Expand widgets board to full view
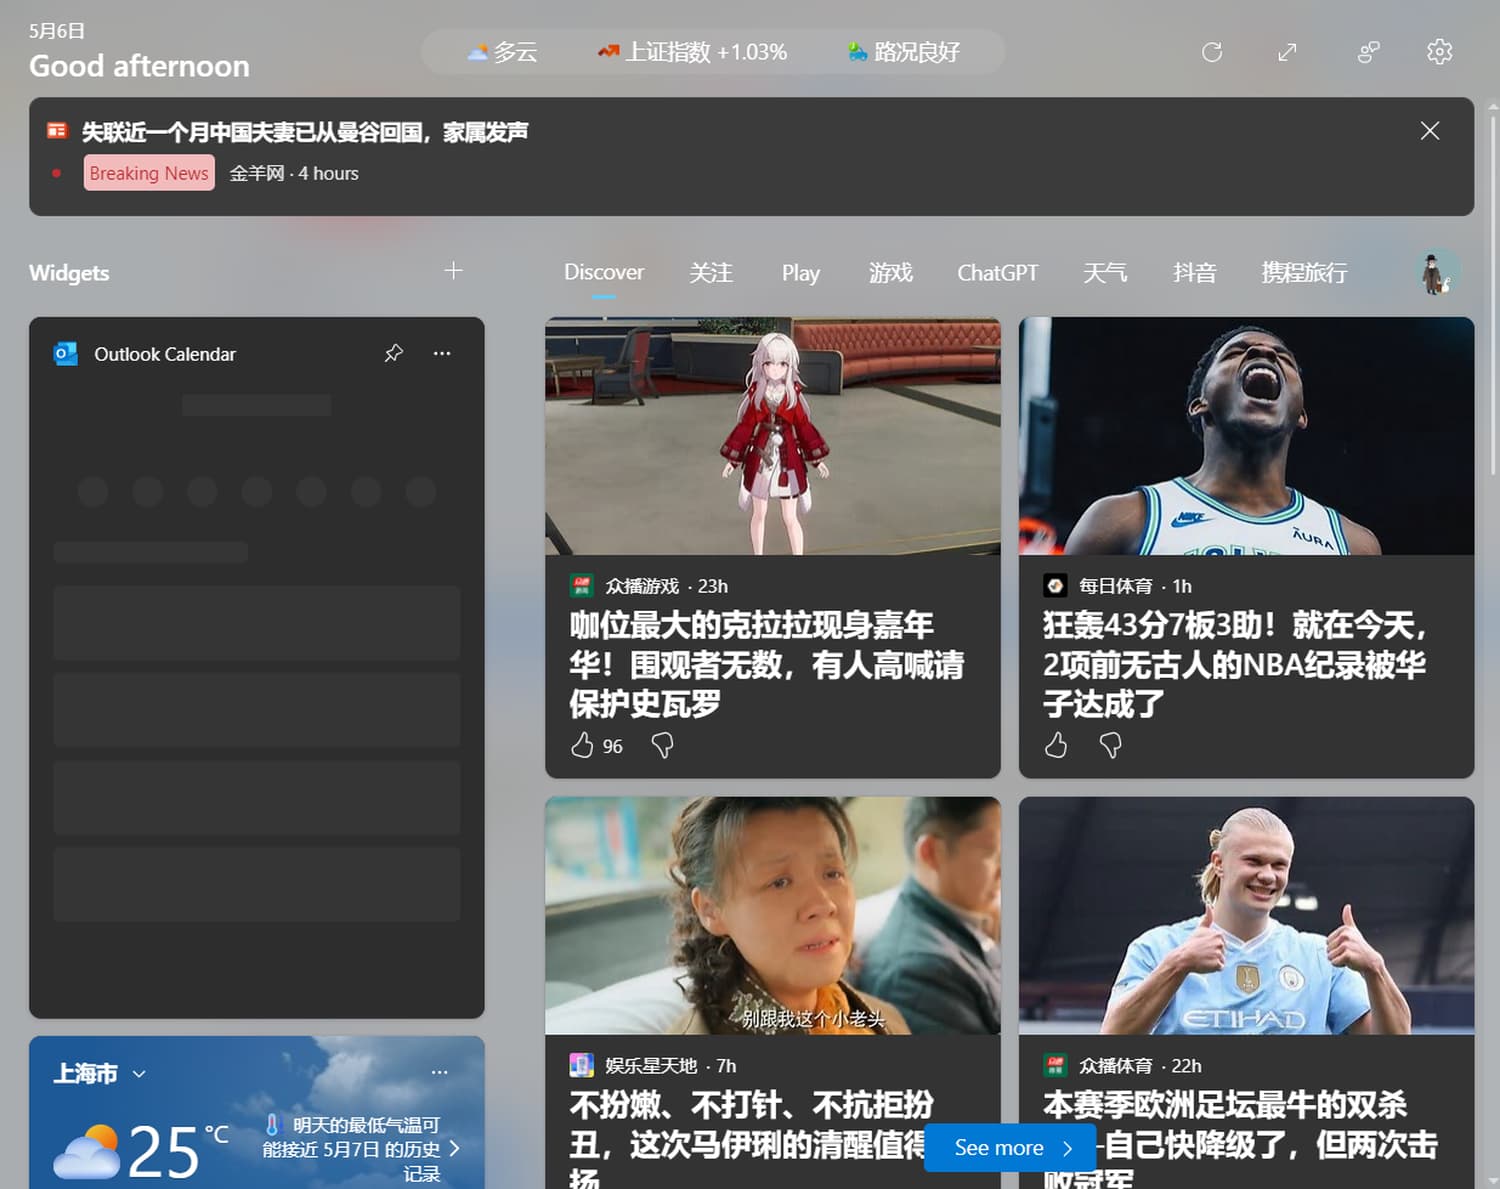 [x=1287, y=52]
